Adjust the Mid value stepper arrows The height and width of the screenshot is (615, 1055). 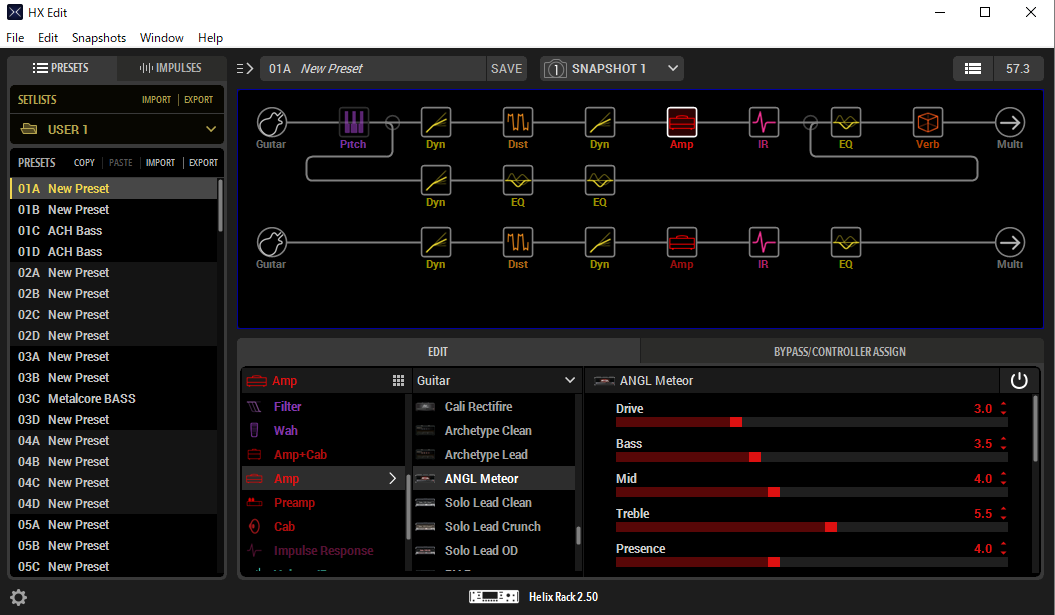pos(1003,478)
